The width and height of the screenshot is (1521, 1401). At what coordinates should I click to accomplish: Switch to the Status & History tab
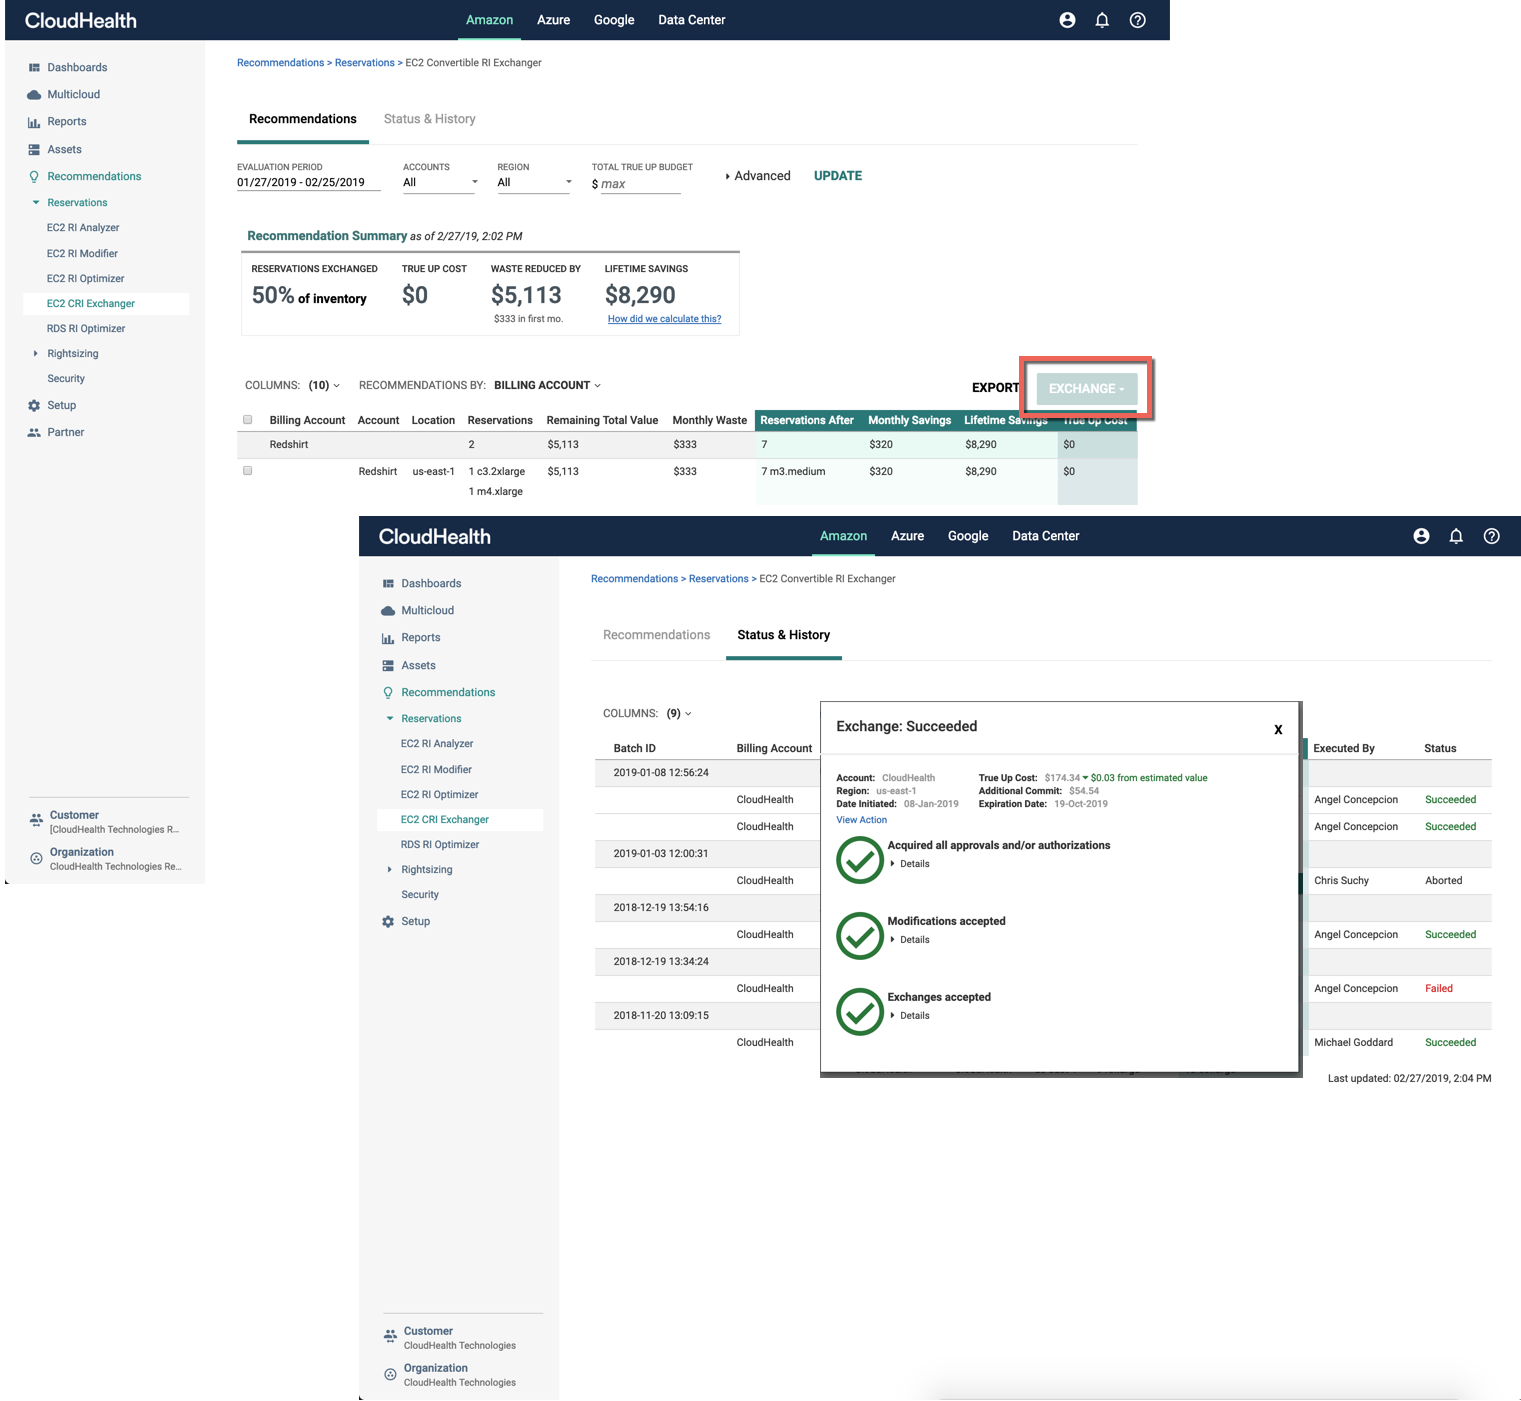[429, 119]
